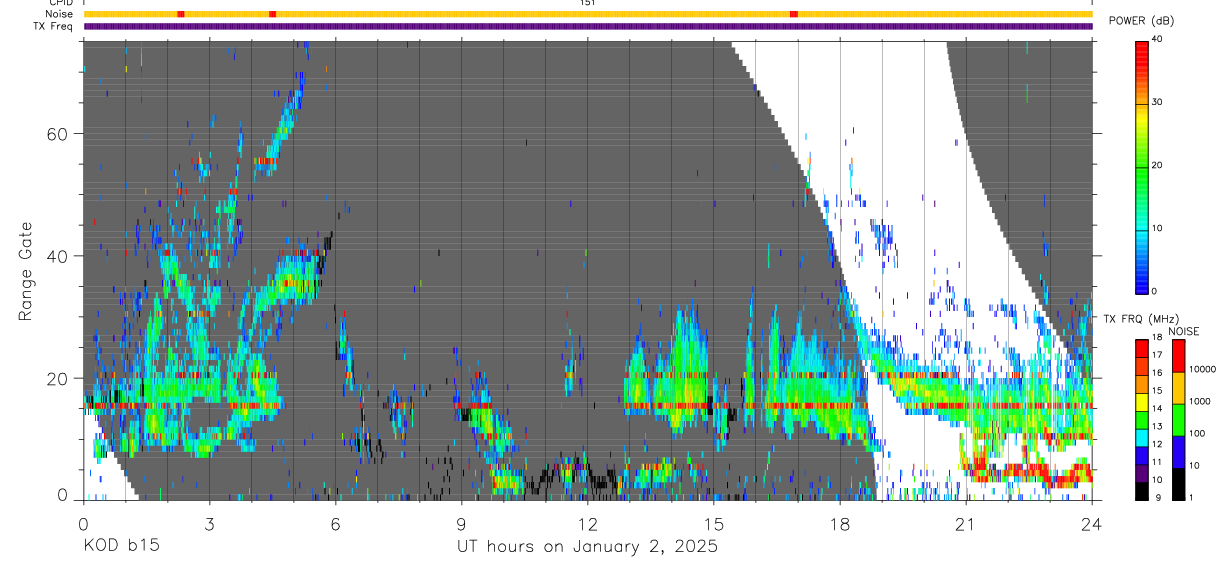Click the "9" hour tick label on the time axis

(461, 523)
